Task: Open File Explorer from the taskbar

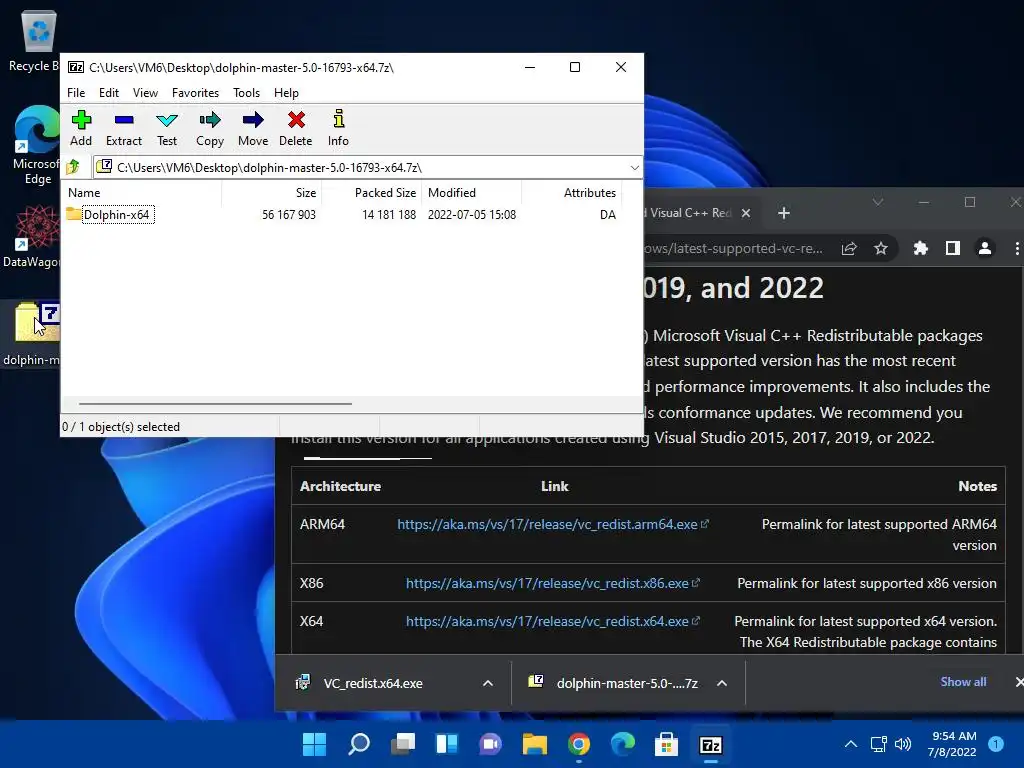Action: 535,744
